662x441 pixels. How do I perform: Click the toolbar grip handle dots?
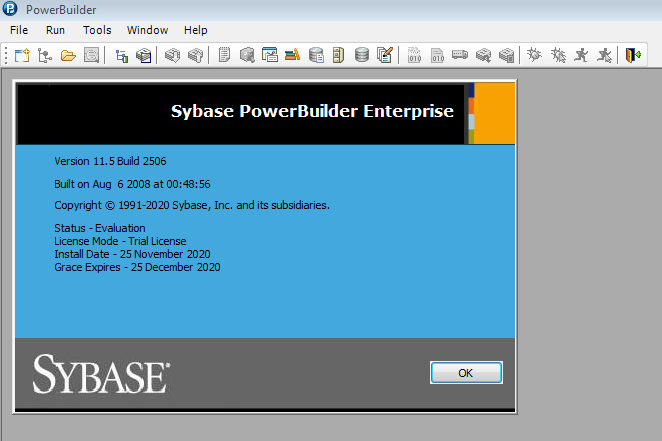pyautogui.click(x=6, y=55)
